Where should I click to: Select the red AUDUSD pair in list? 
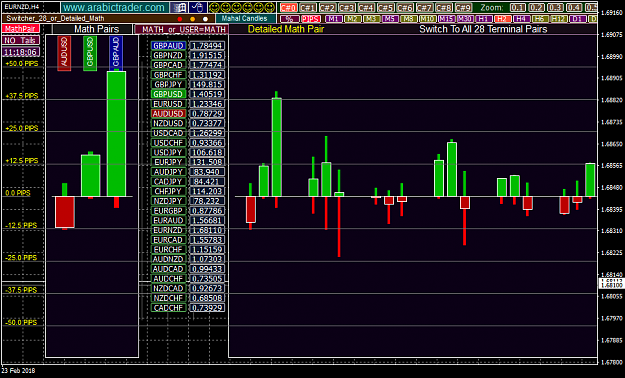pyautogui.click(x=168, y=114)
